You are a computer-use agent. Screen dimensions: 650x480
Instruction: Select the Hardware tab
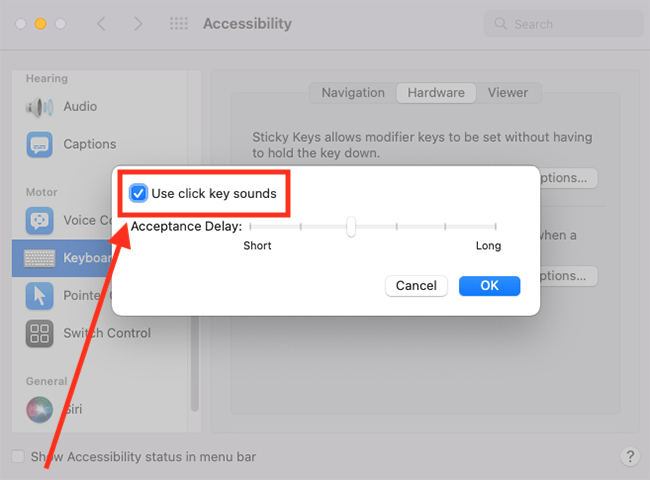point(436,92)
